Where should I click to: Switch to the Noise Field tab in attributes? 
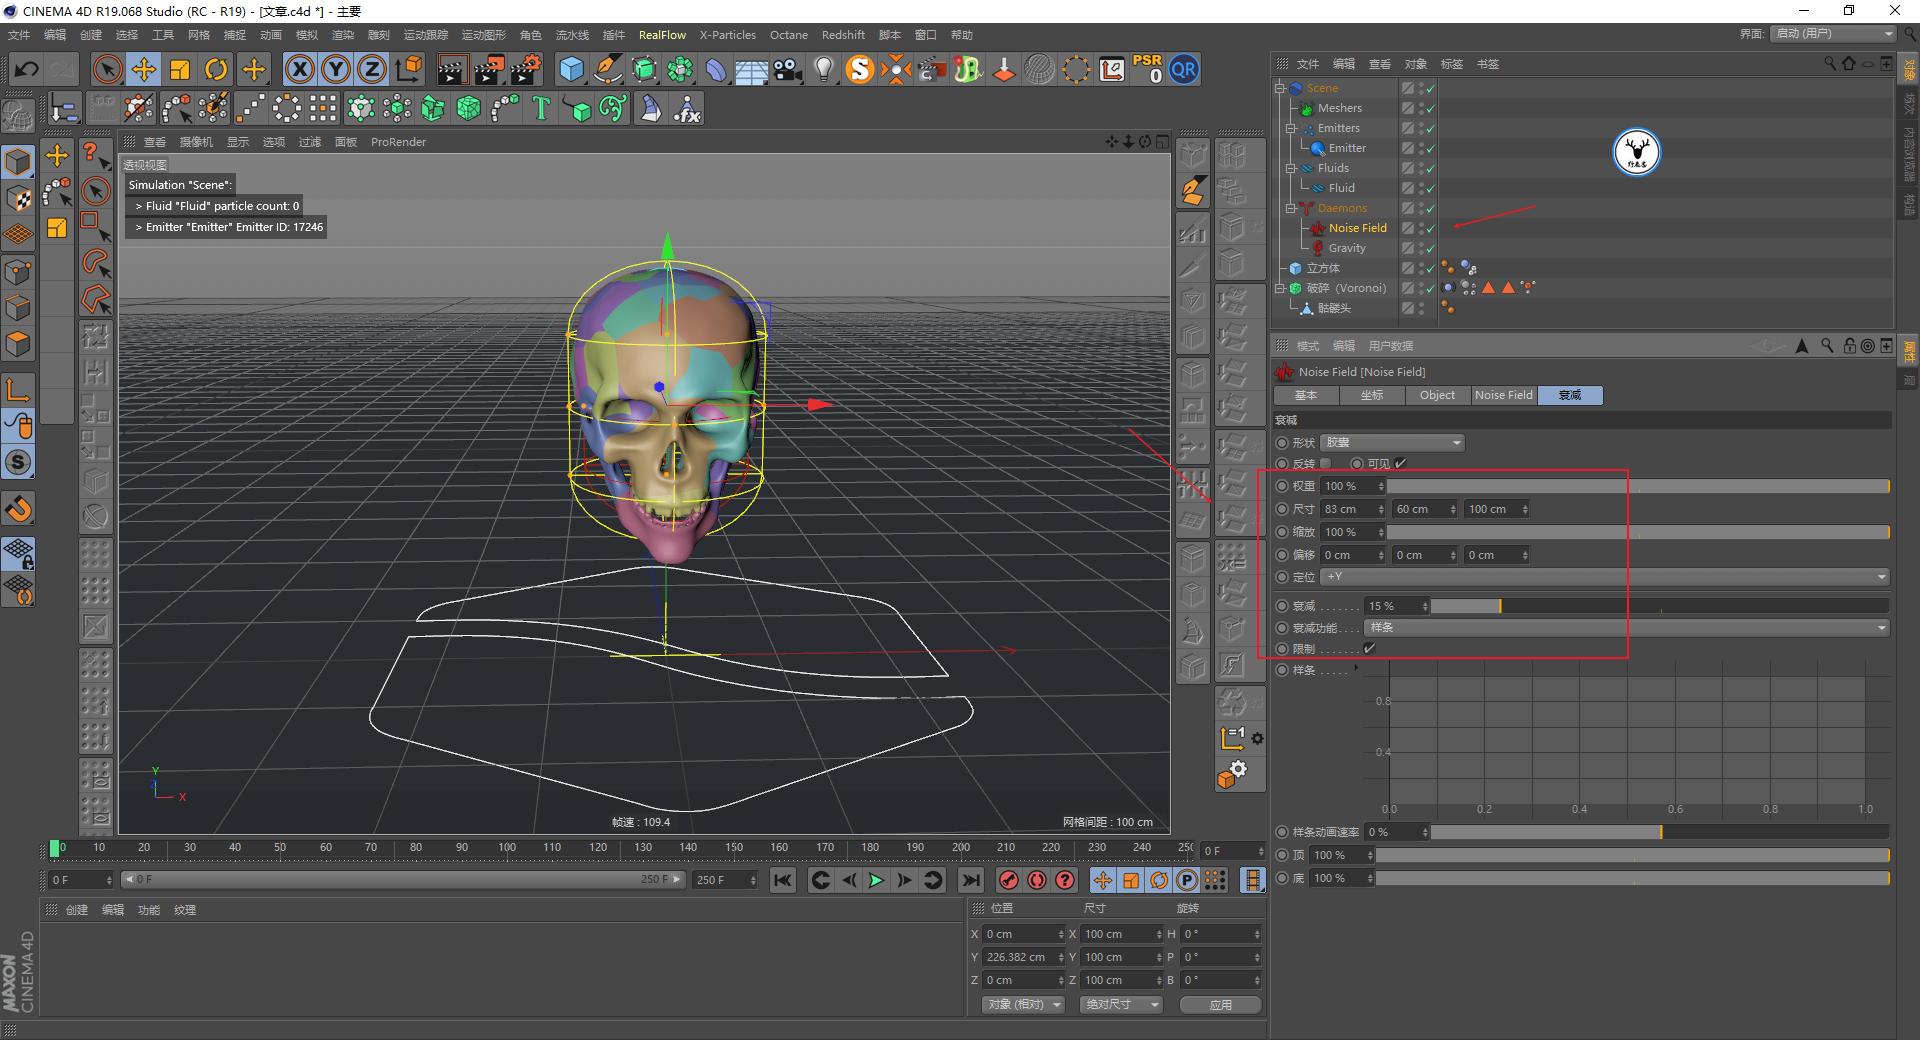[1504, 395]
